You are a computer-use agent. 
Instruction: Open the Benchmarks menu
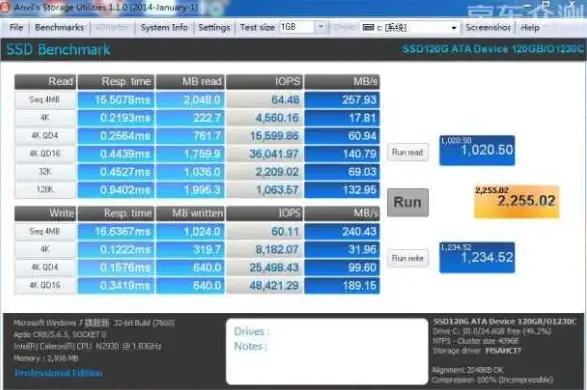(x=59, y=27)
